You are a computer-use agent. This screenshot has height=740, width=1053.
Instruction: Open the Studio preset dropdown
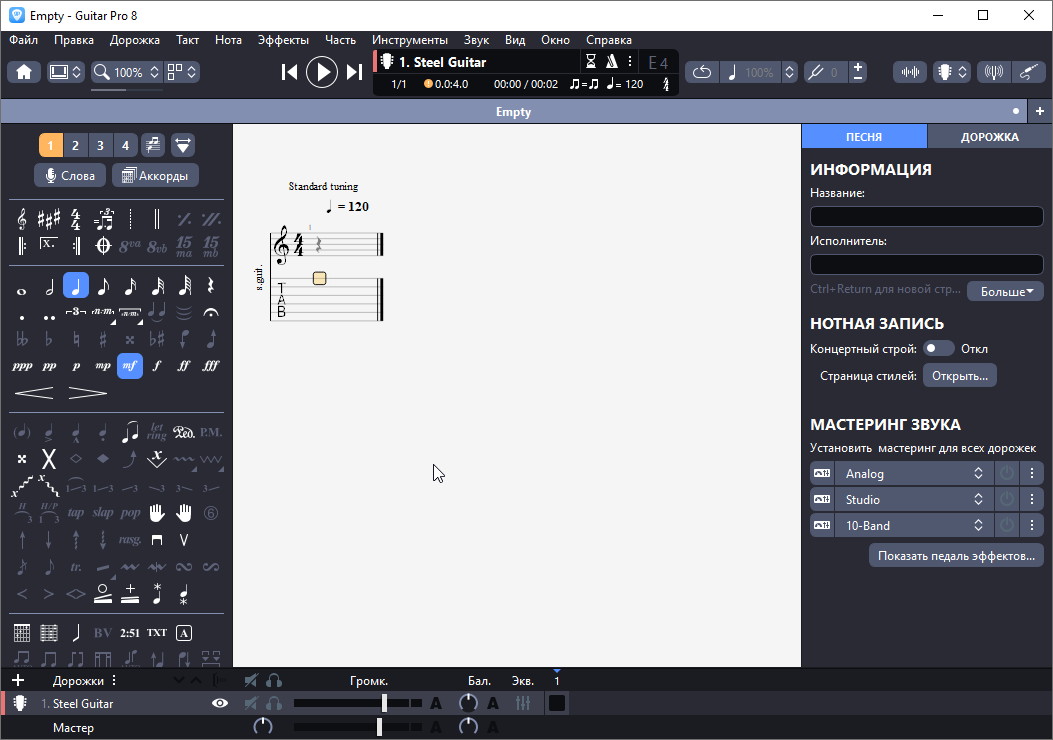(x=914, y=499)
